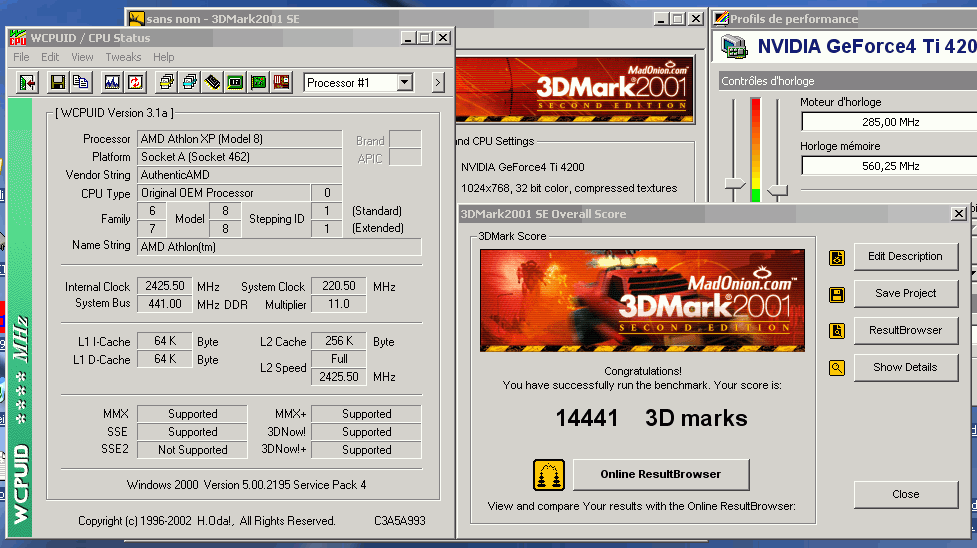Viewport: 977px width, 548px height.
Task: Click the magnifier icon beside Show Details
Action: pyautogui.click(x=837, y=368)
